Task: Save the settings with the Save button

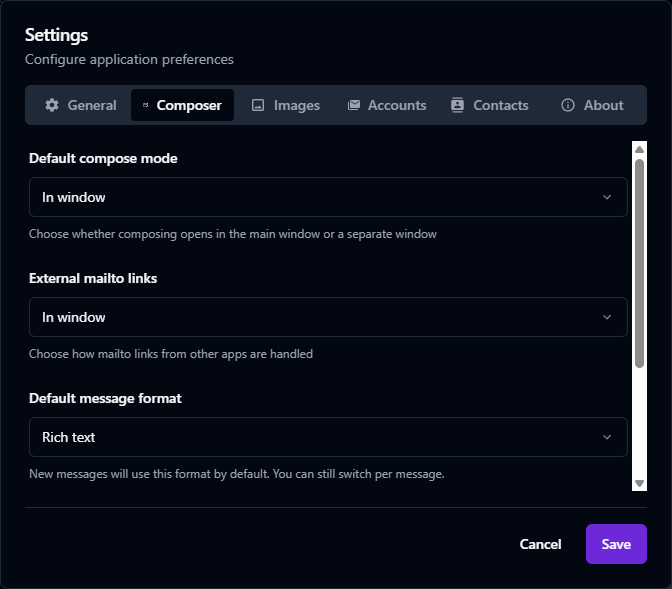Action: [x=616, y=544]
